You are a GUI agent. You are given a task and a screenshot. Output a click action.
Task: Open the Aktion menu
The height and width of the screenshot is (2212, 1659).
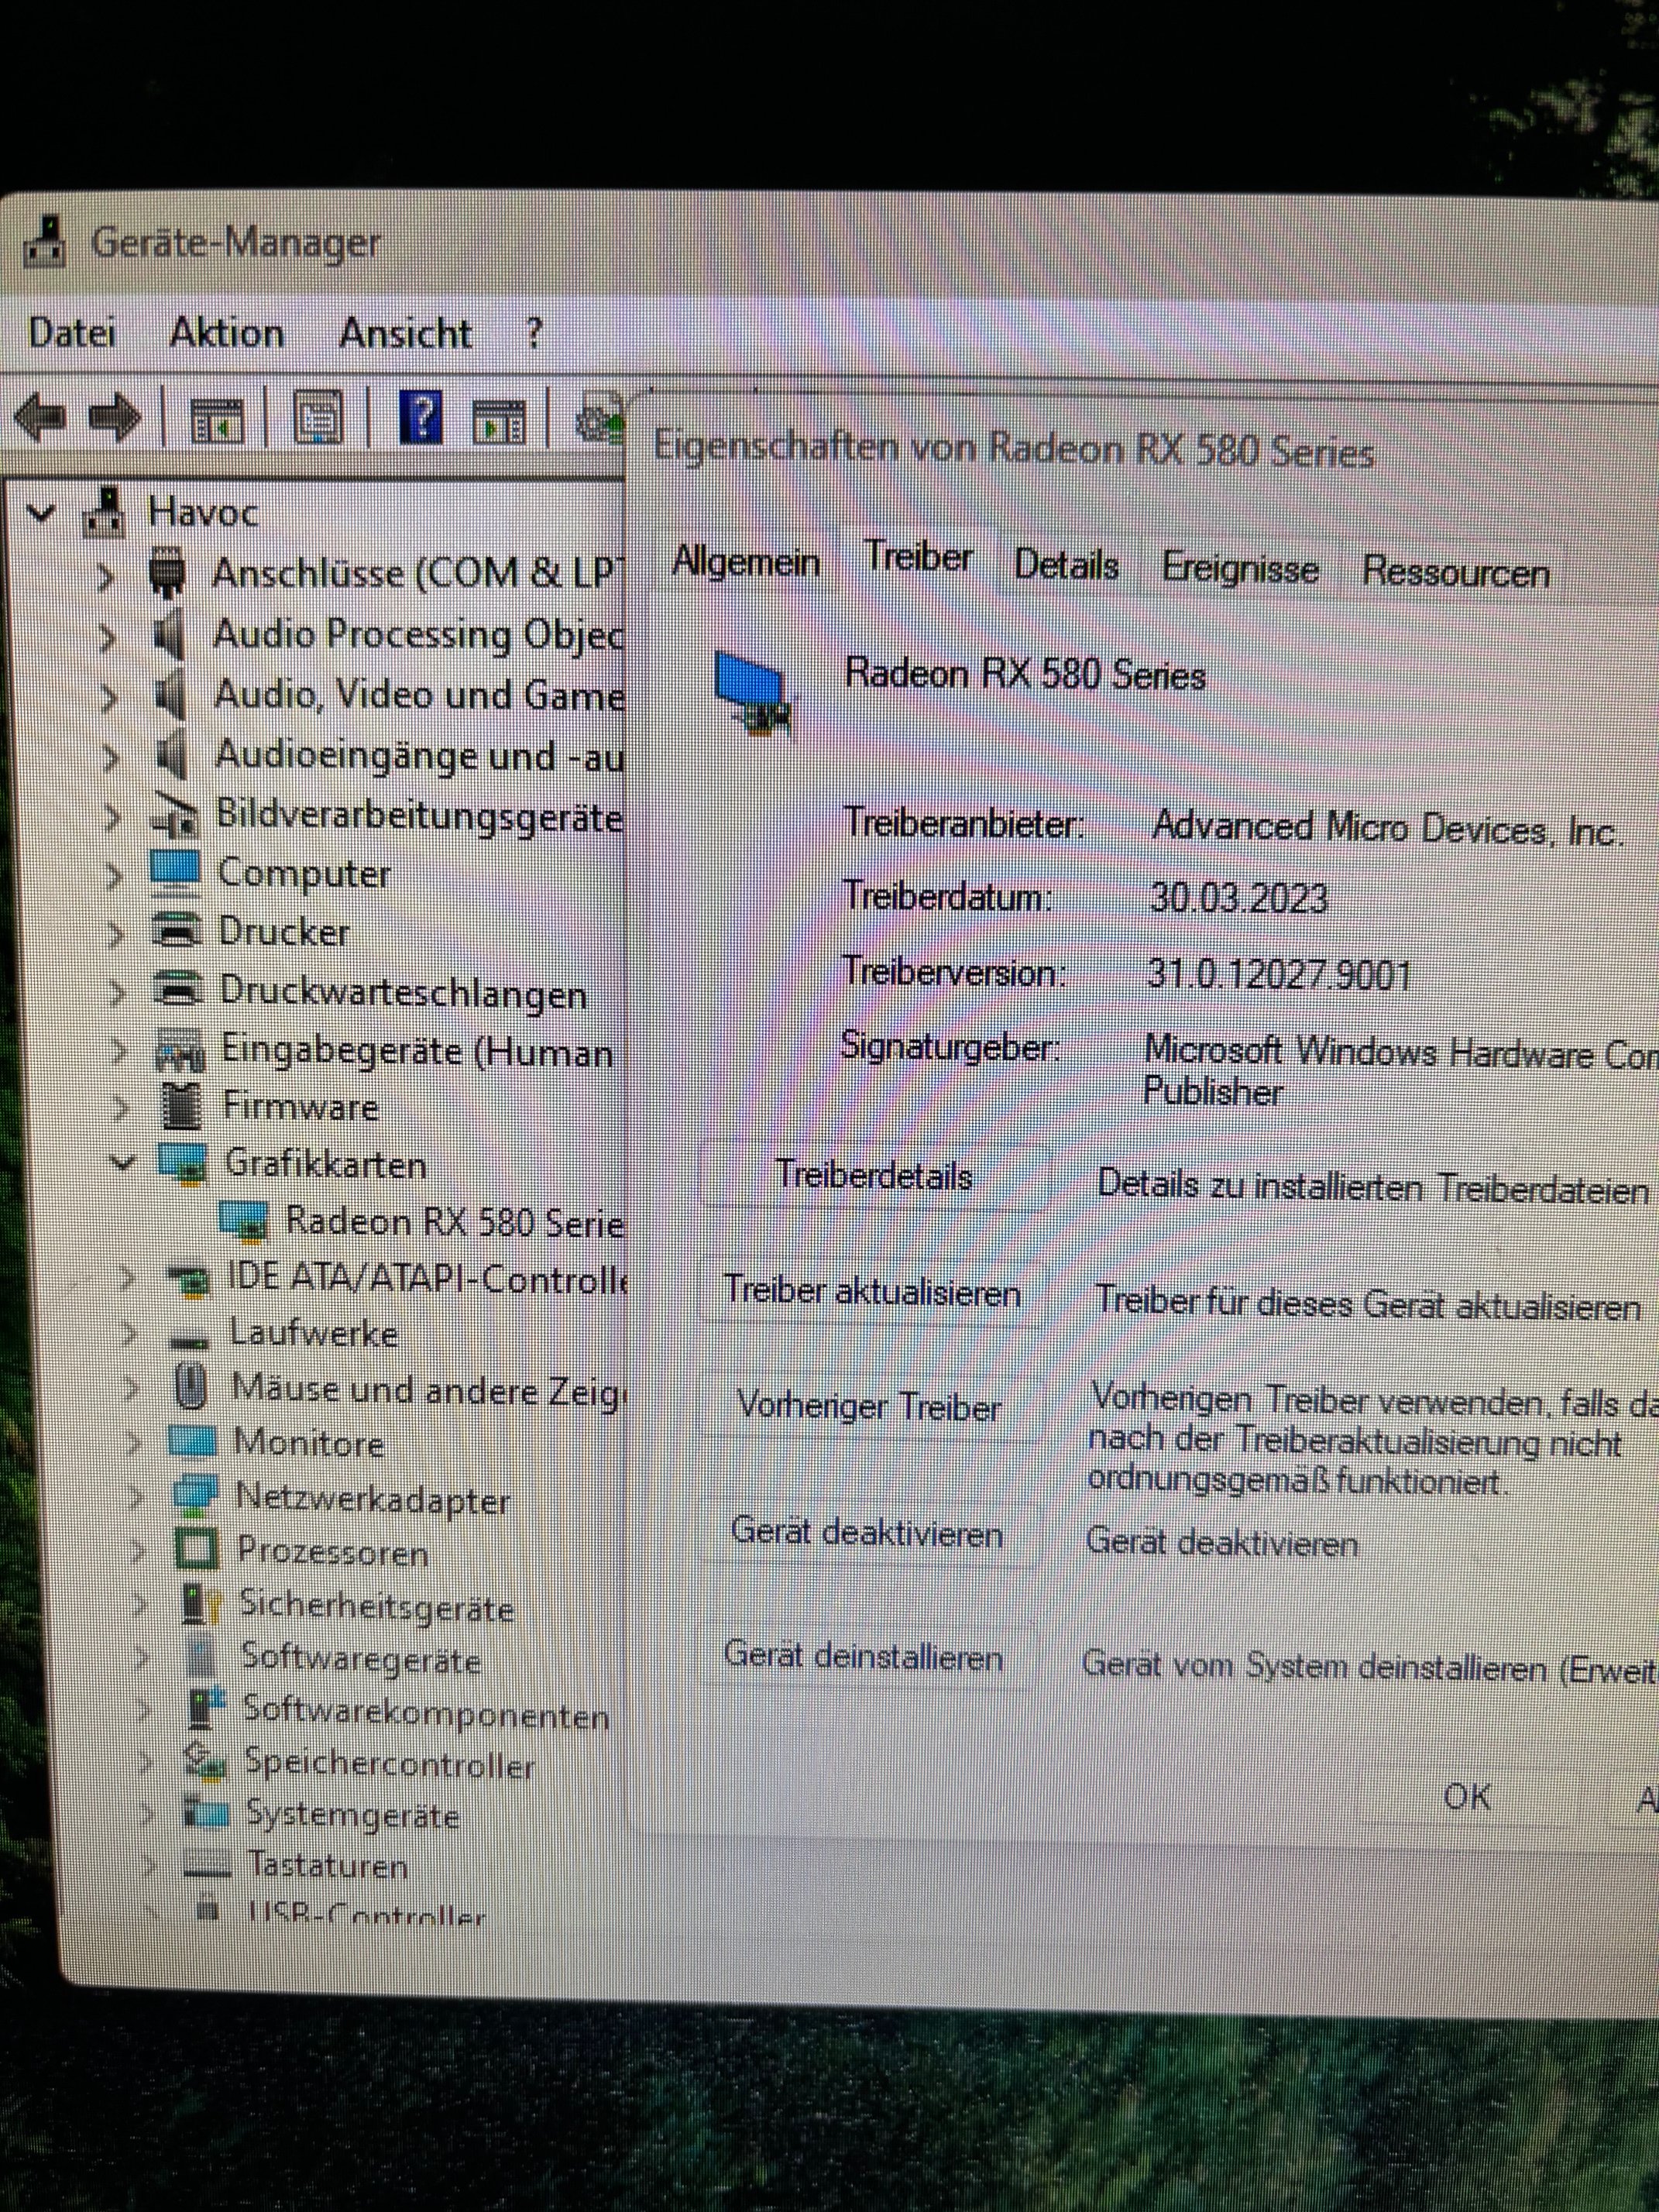pos(226,333)
